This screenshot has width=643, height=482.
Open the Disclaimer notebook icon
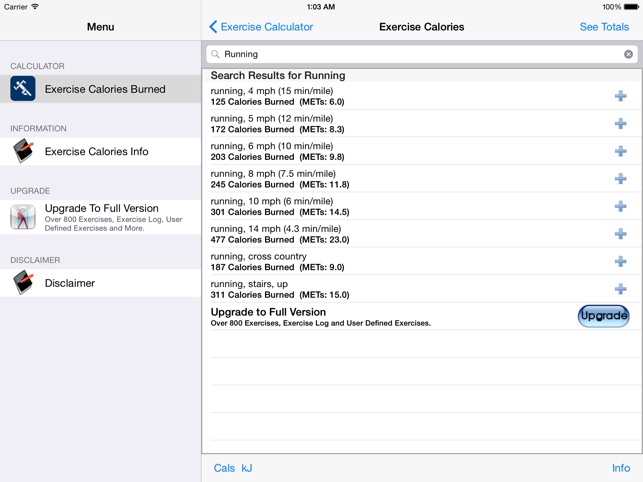(23, 283)
